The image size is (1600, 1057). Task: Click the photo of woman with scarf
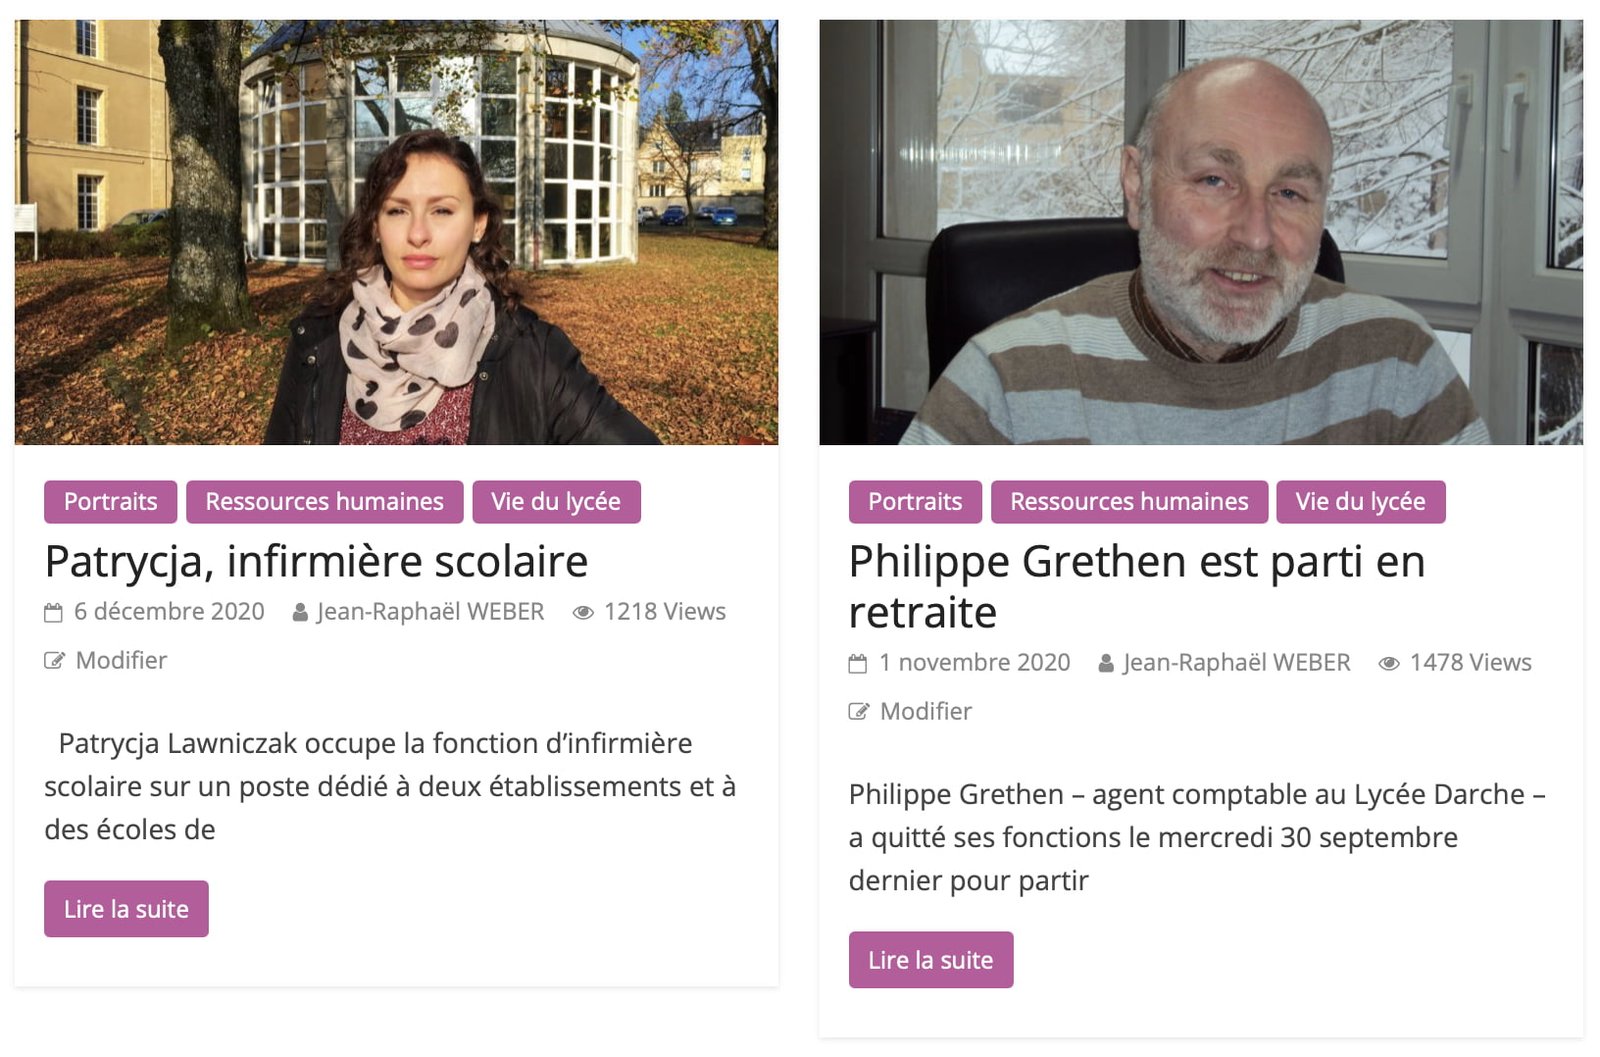pyautogui.click(x=396, y=232)
